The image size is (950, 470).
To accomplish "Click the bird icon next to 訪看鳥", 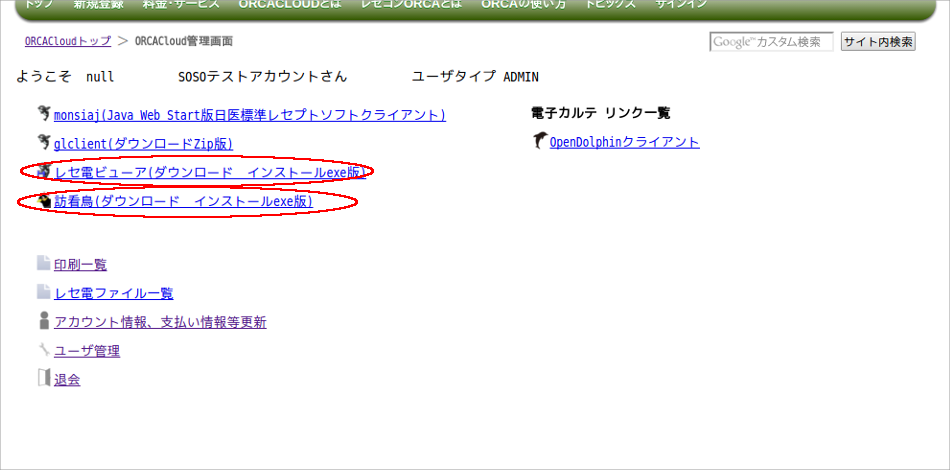I will coord(44,200).
